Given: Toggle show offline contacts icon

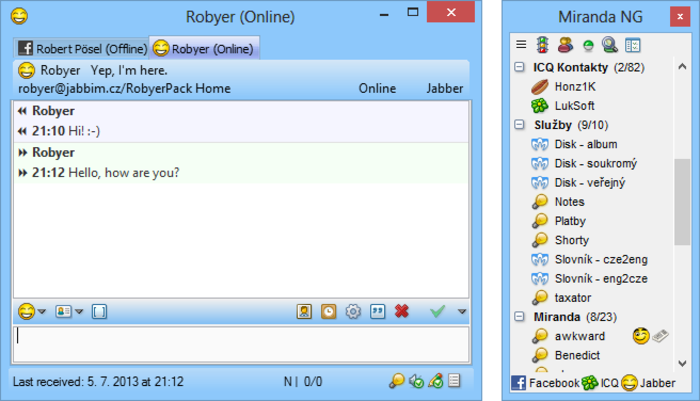Looking at the screenshot, I should [565, 45].
